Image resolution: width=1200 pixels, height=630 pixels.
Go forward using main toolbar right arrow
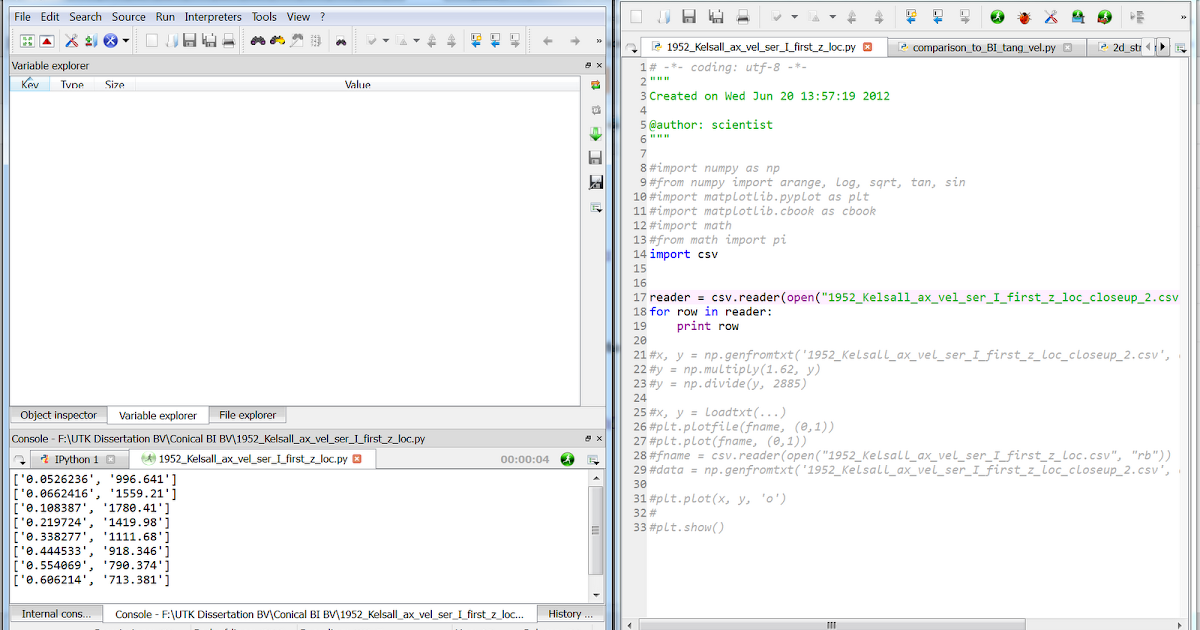(575, 40)
